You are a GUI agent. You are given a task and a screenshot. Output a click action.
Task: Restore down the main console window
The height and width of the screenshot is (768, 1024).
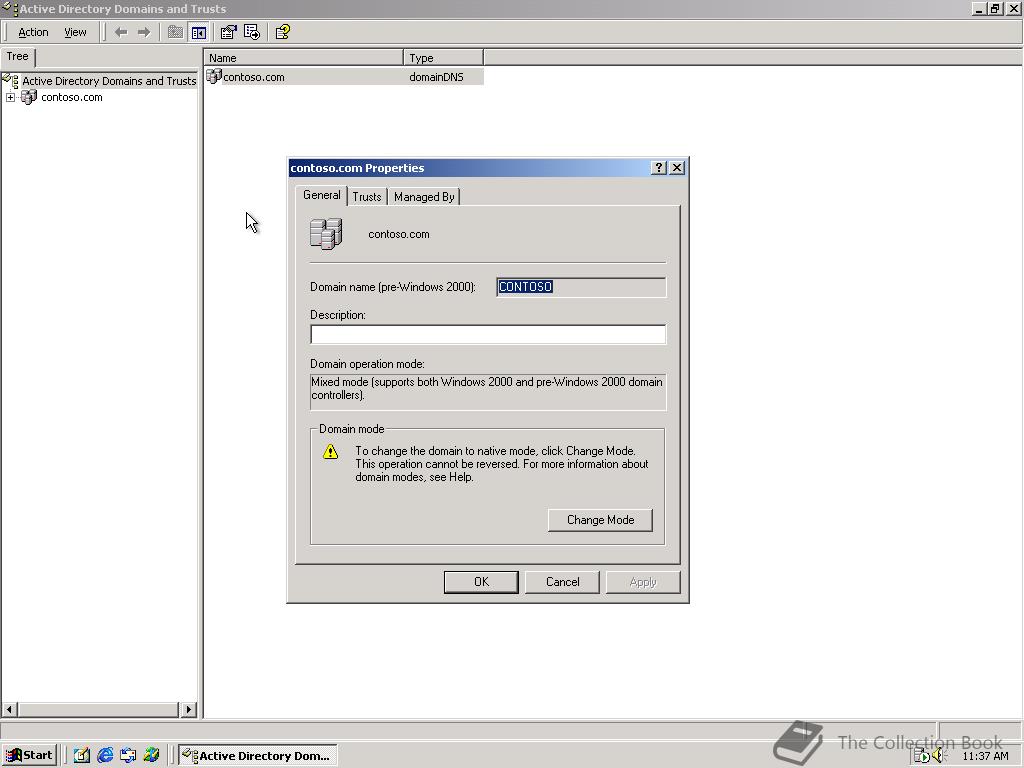coord(995,8)
